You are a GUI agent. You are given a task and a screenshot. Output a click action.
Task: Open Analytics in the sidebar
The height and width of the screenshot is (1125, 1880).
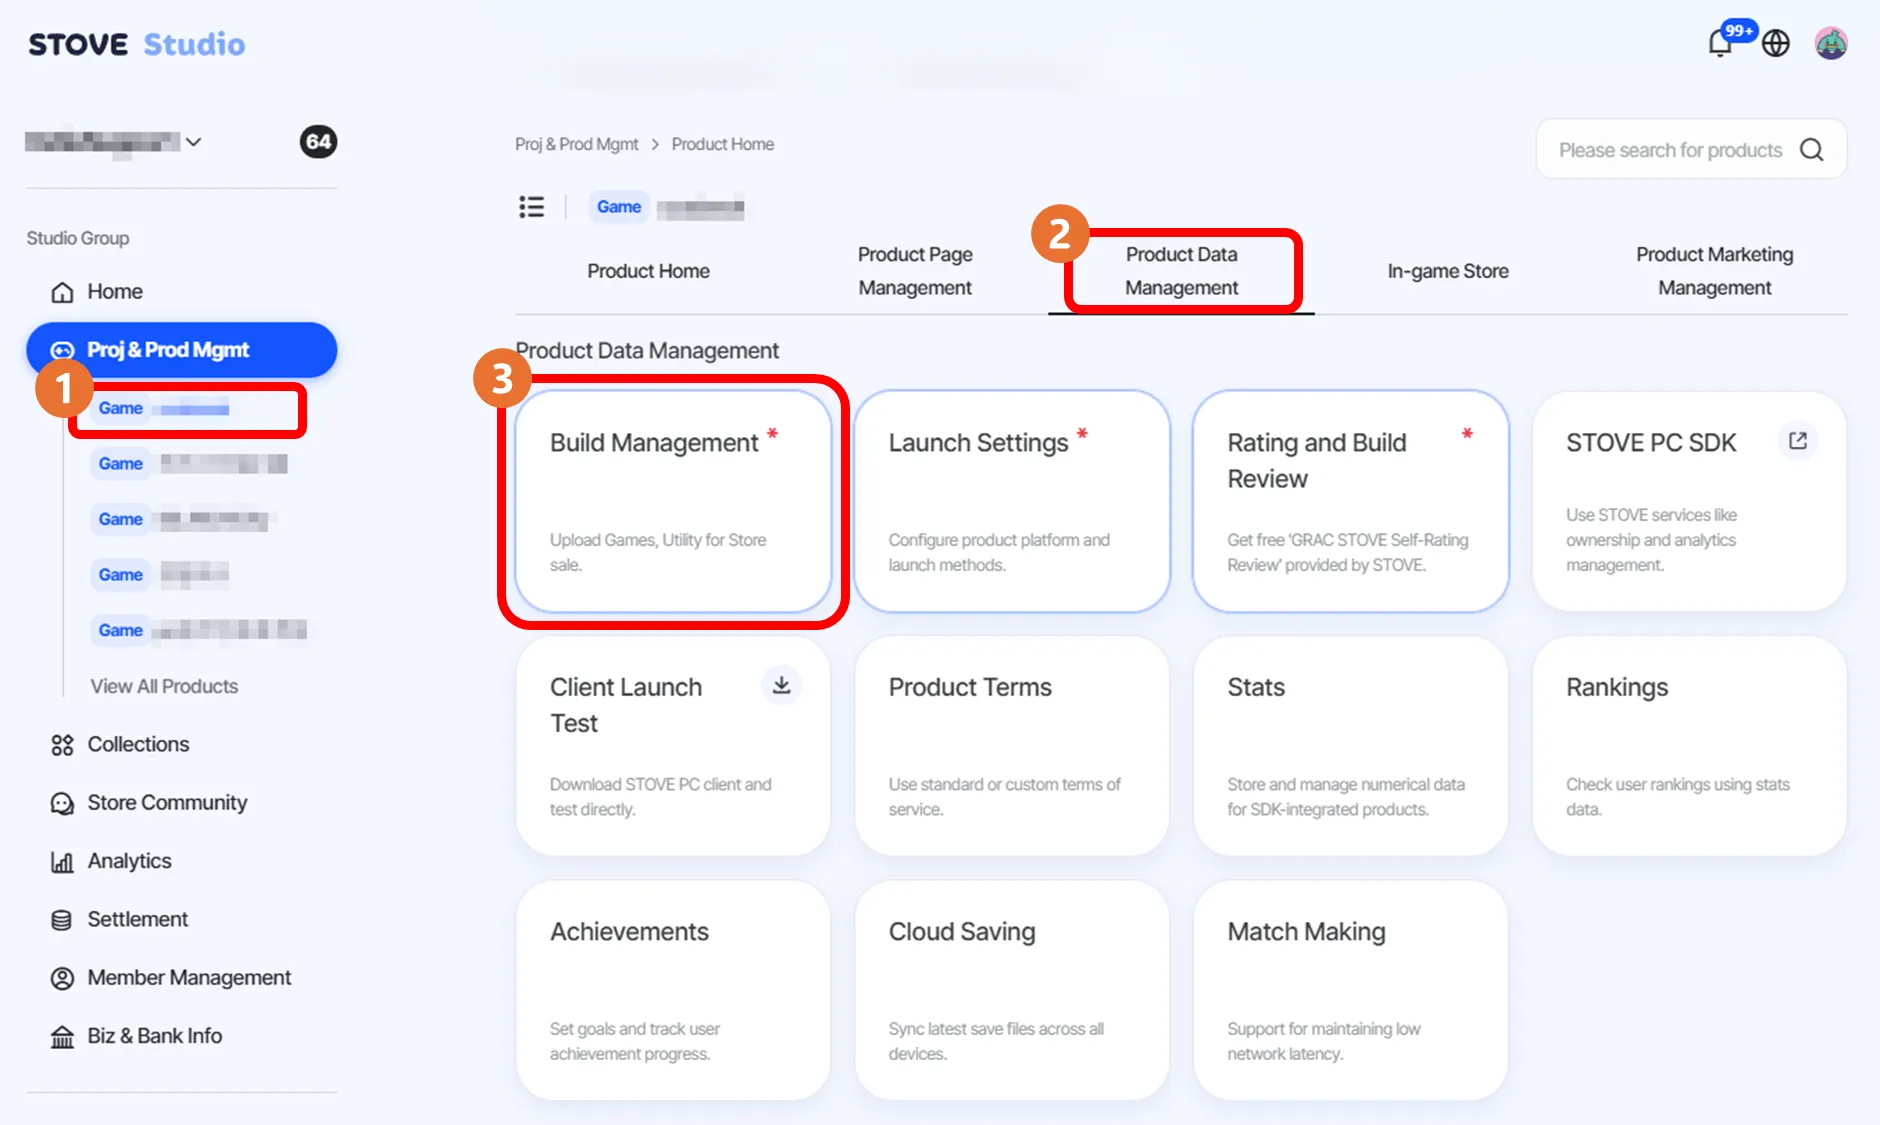coord(129,862)
